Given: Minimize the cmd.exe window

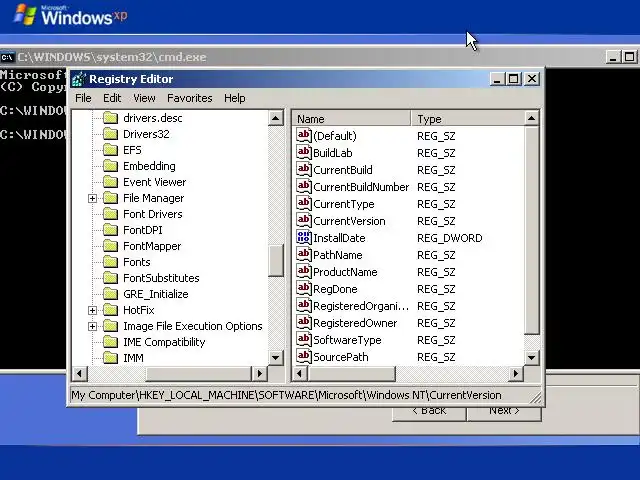Looking at the screenshot, I should pyautogui.click(x=613, y=57).
